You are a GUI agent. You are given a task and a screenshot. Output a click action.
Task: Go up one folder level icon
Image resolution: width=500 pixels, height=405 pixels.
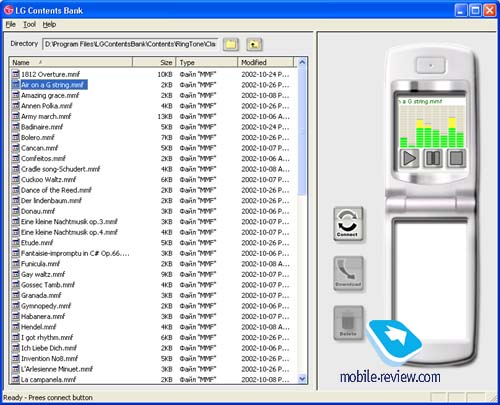point(254,44)
